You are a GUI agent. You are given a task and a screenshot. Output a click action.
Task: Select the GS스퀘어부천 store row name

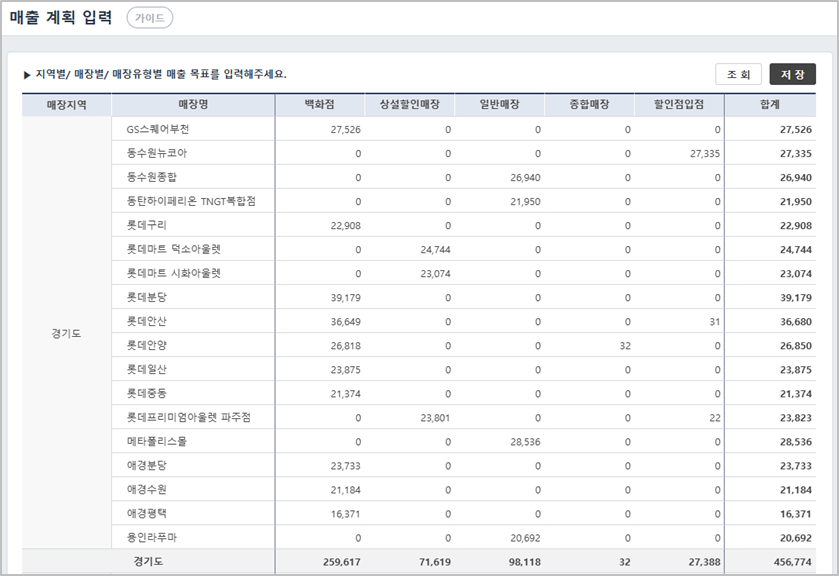pyautogui.click(x=158, y=129)
